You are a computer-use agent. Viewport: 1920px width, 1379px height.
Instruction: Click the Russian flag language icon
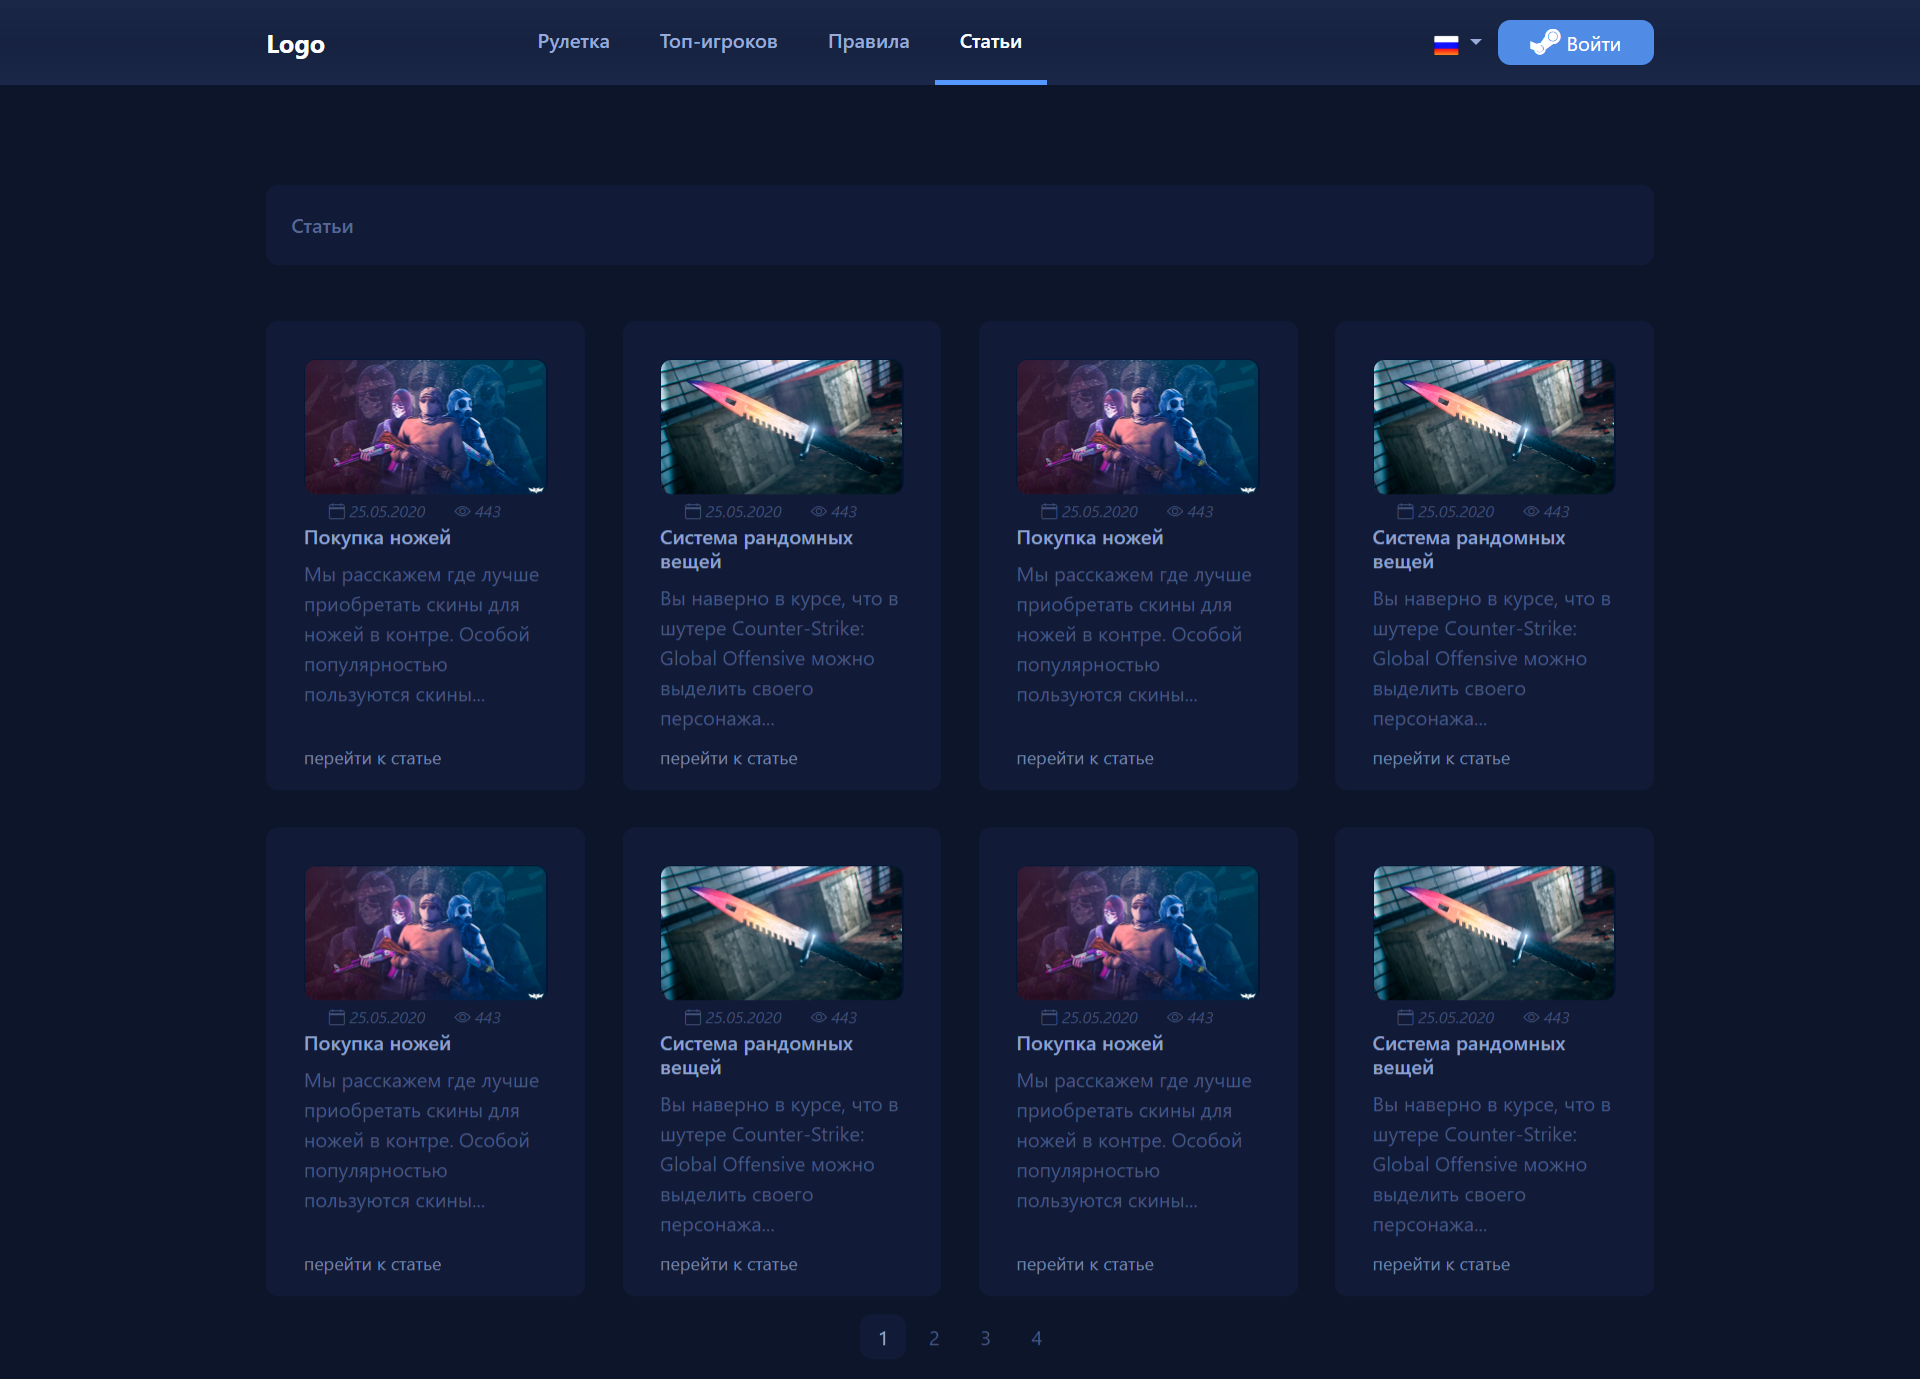pyautogui.click(x=1446, y=44)
